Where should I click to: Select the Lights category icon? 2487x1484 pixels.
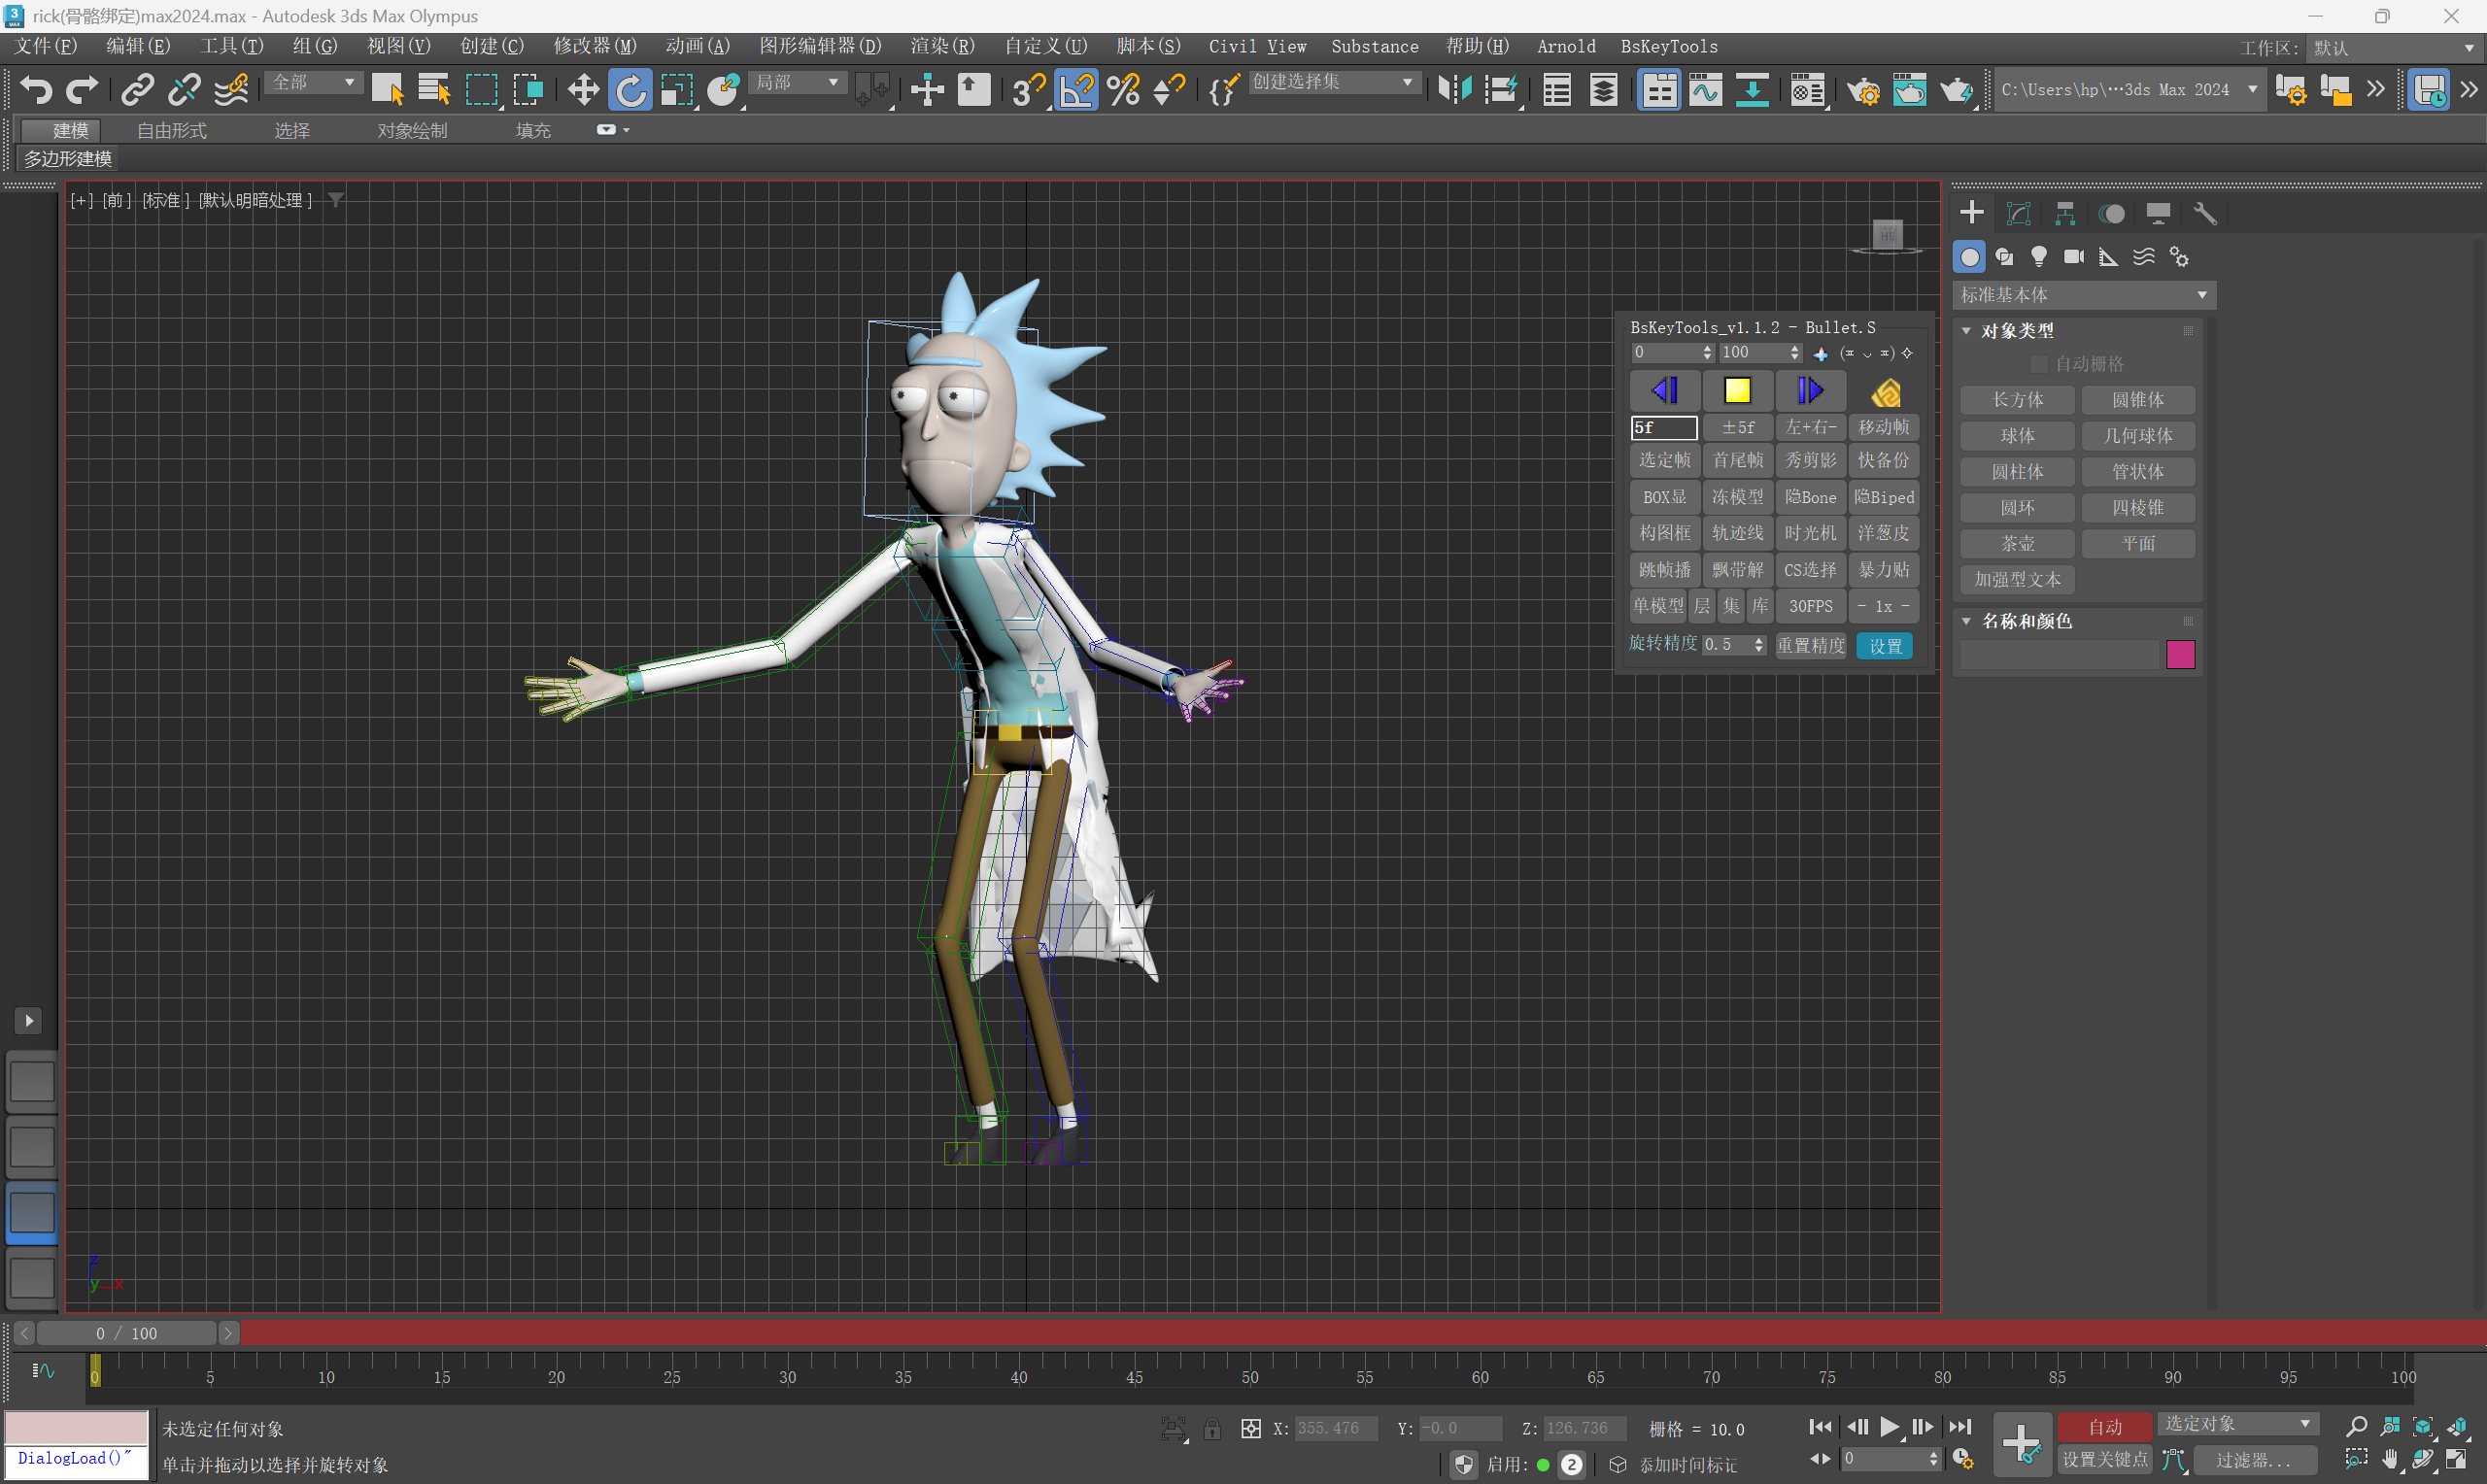pyautogui.click(x=2039, y=257)
